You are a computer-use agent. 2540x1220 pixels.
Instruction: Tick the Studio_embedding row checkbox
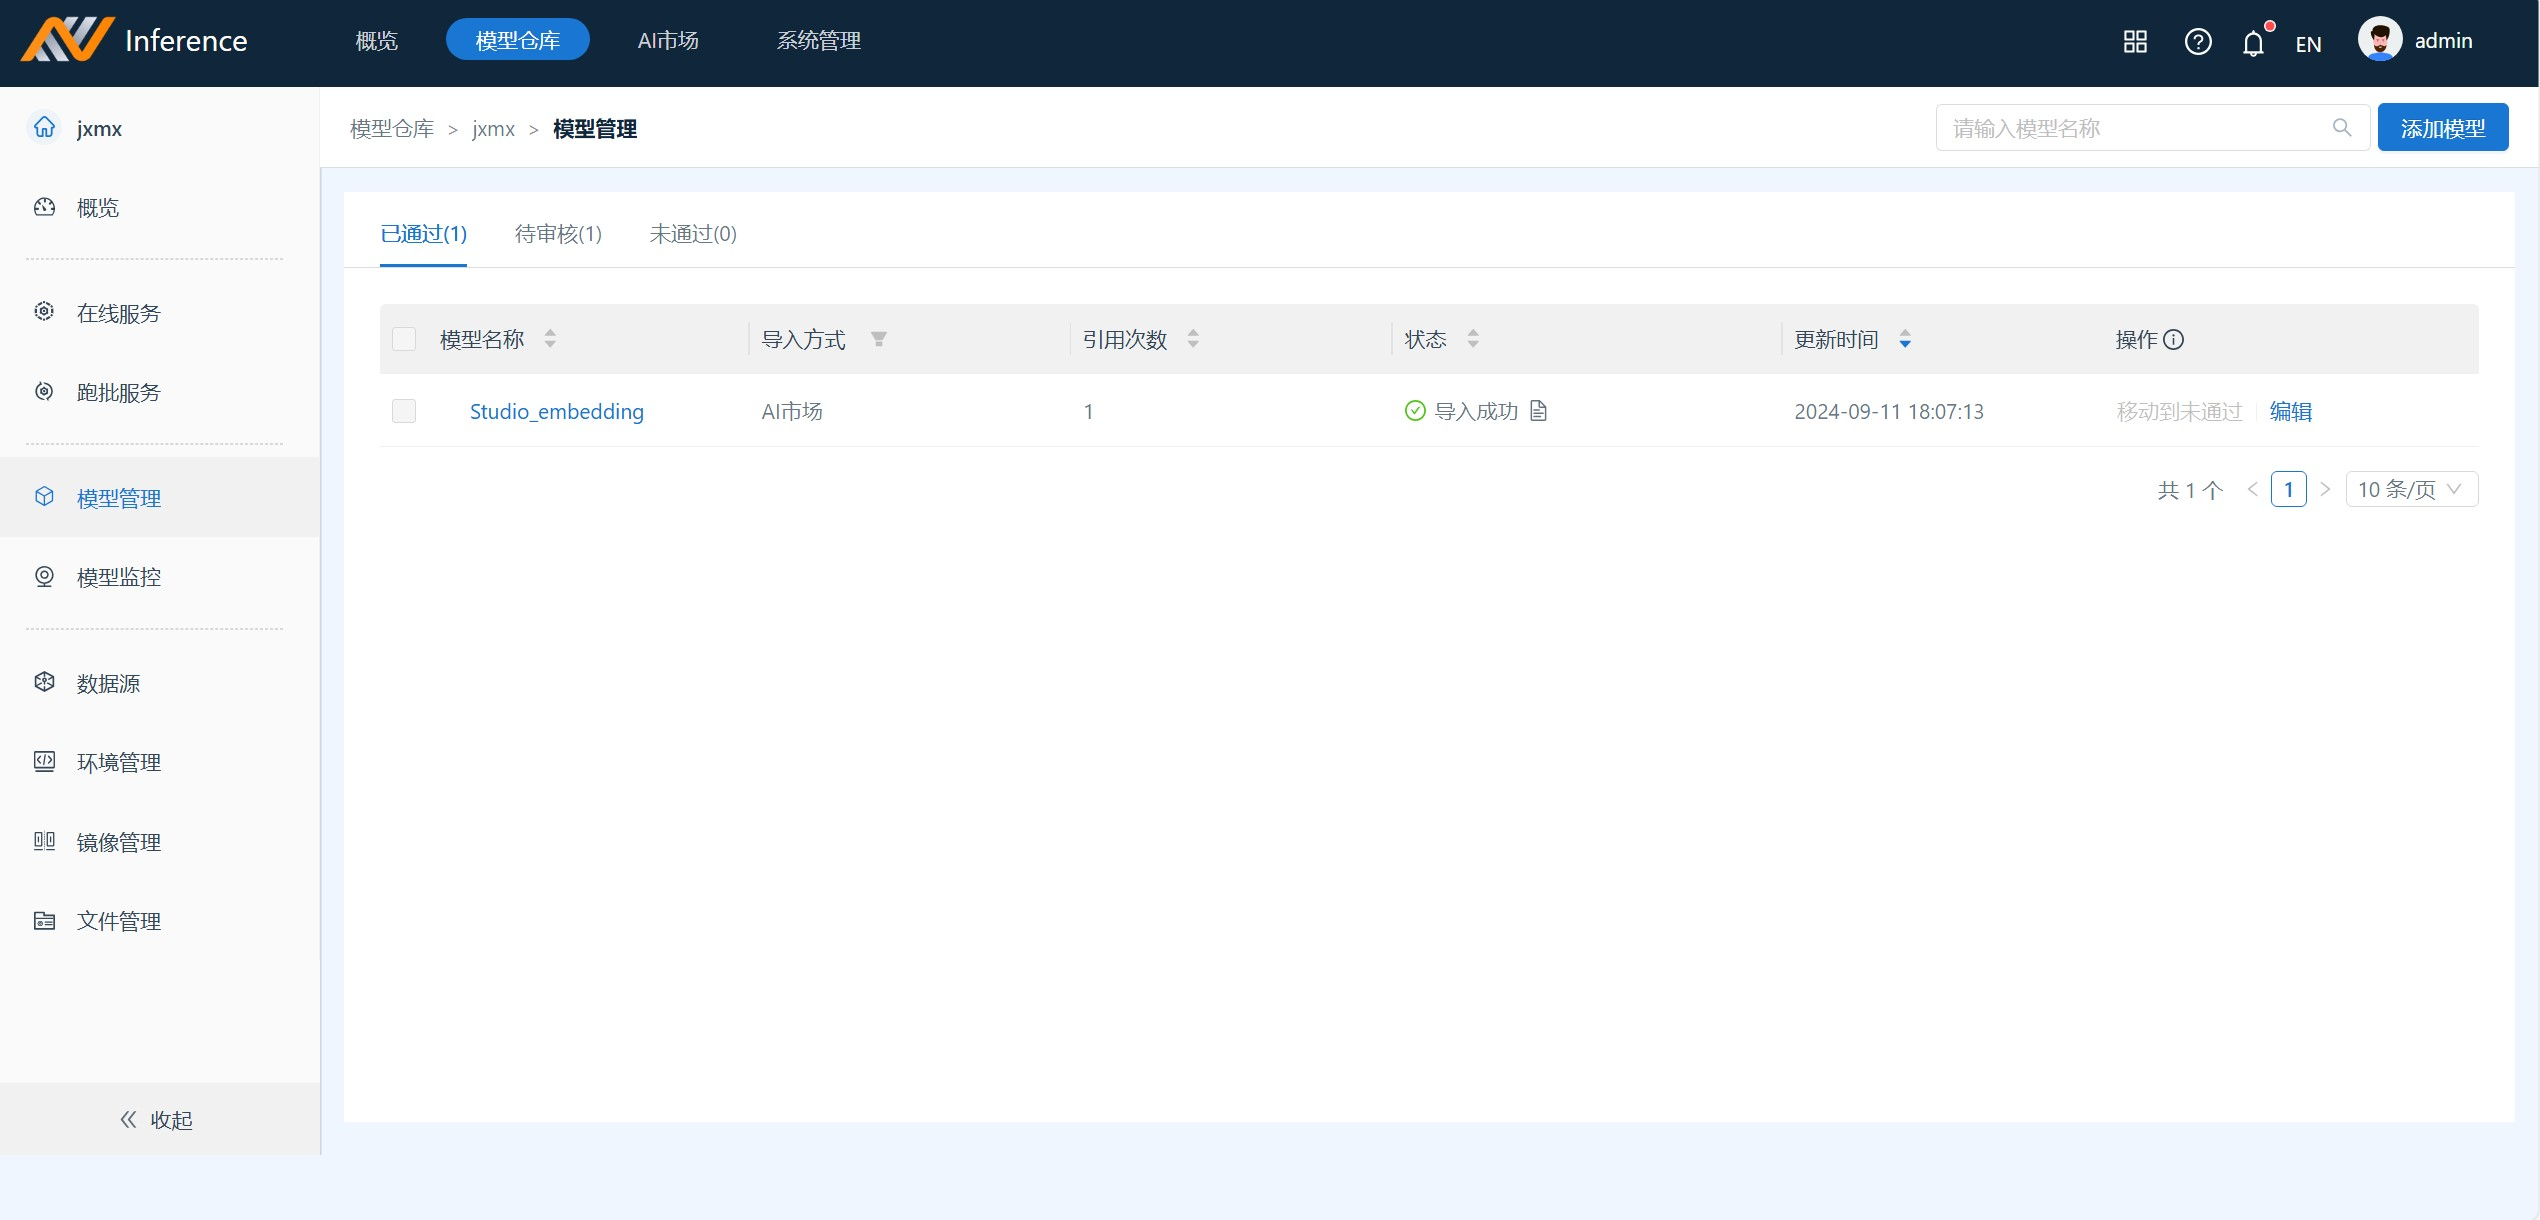pyautogui.click(x=404, y=411)
